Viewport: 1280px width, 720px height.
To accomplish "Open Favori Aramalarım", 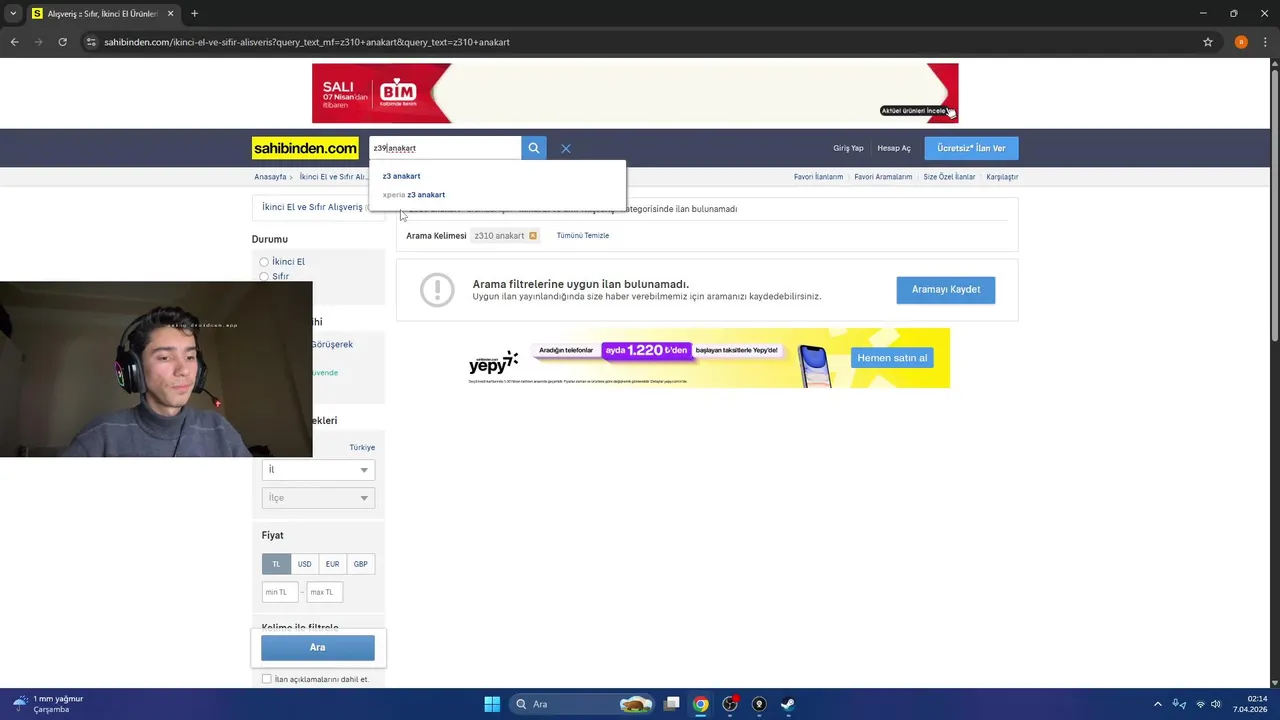I will point(883,177).
